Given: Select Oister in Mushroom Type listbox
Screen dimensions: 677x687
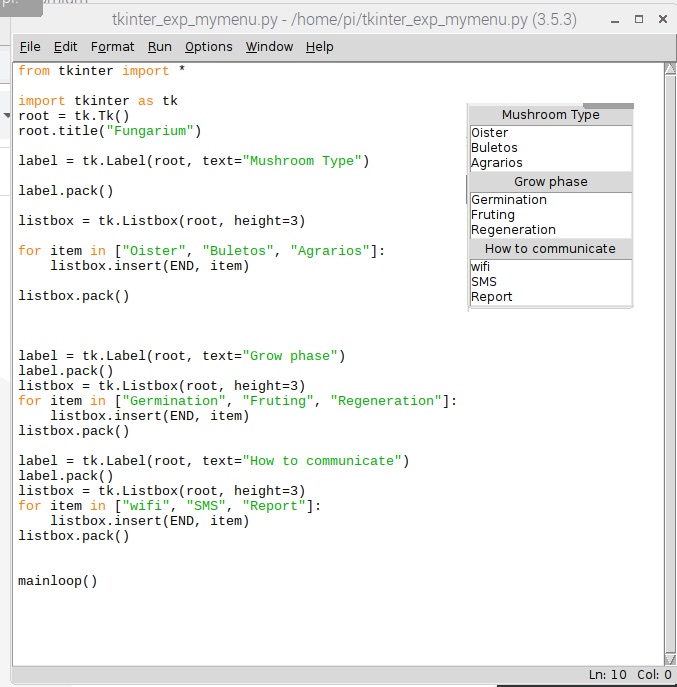Looking at the screenshot, I should [x=551, y=133].
